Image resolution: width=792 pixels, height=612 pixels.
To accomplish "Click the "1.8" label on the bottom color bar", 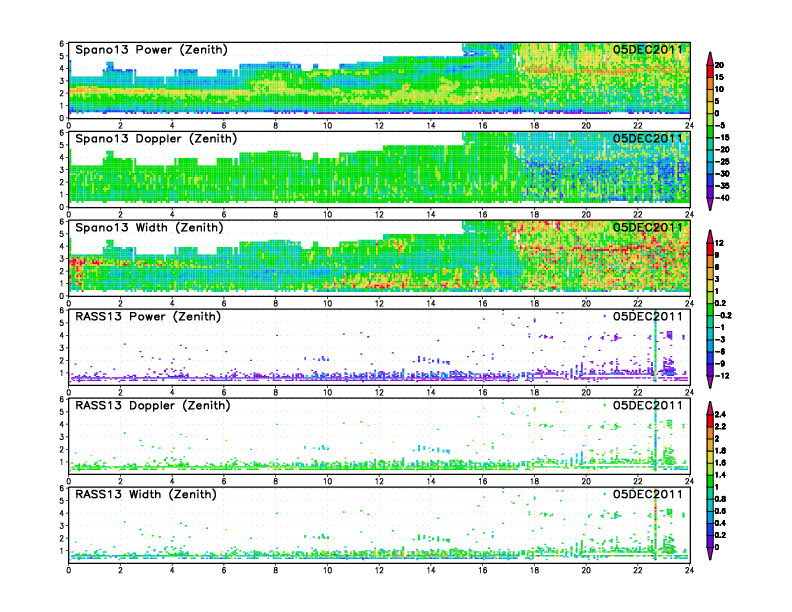I will 720,451.
